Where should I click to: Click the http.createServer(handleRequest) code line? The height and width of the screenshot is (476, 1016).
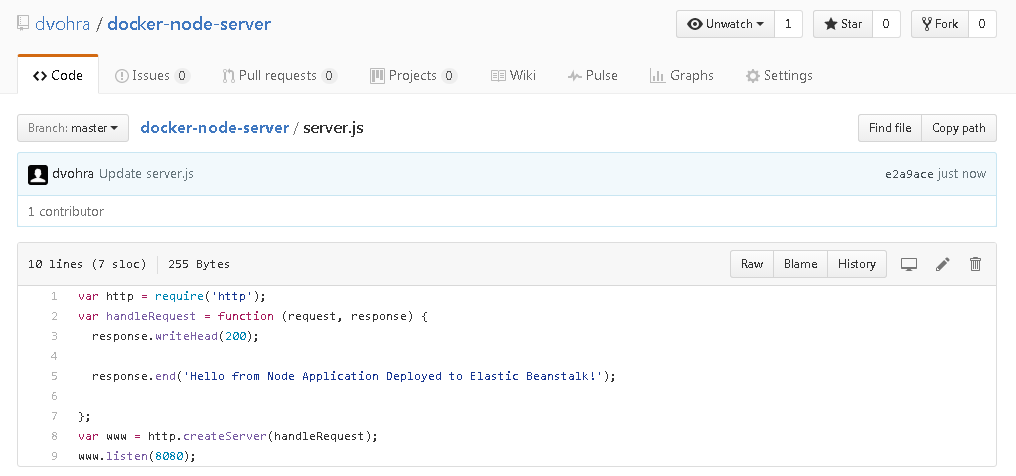pos(227,436)
